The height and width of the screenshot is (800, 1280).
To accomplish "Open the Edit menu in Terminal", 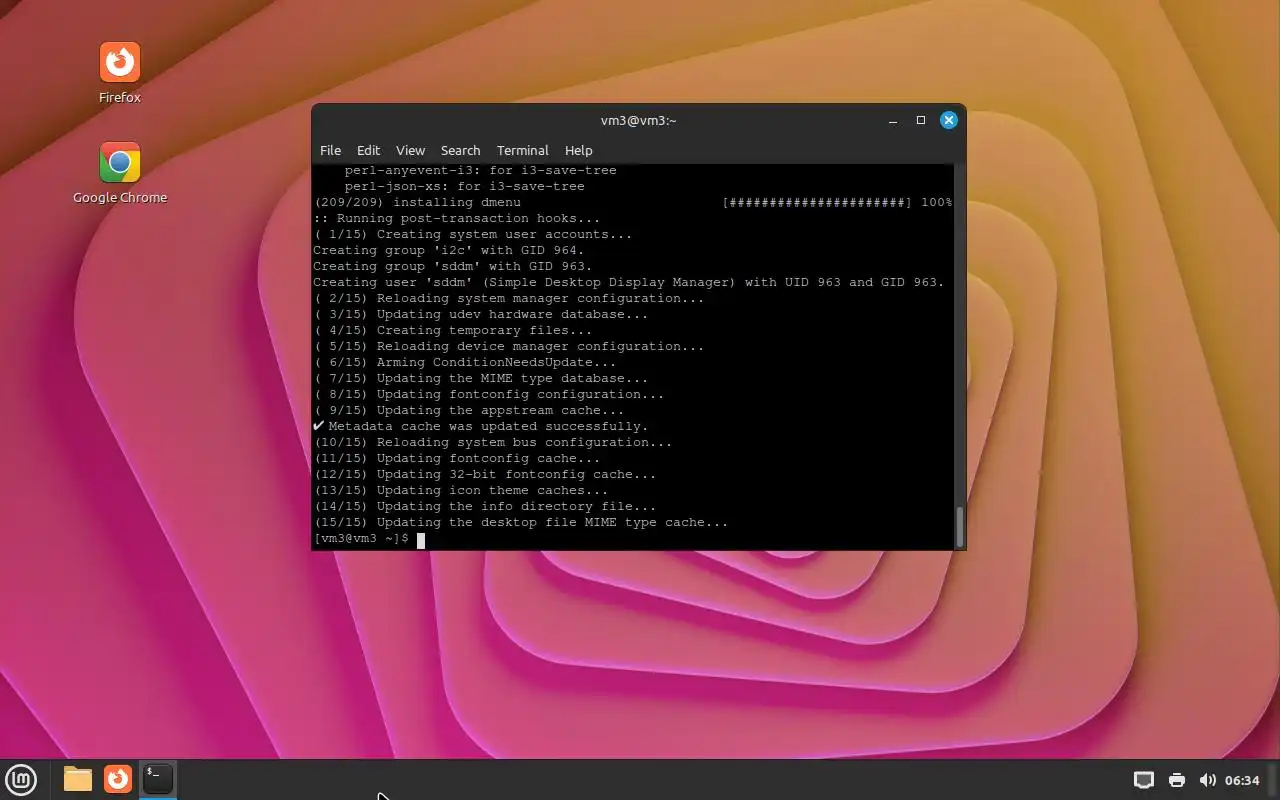I will pos(368,150).
